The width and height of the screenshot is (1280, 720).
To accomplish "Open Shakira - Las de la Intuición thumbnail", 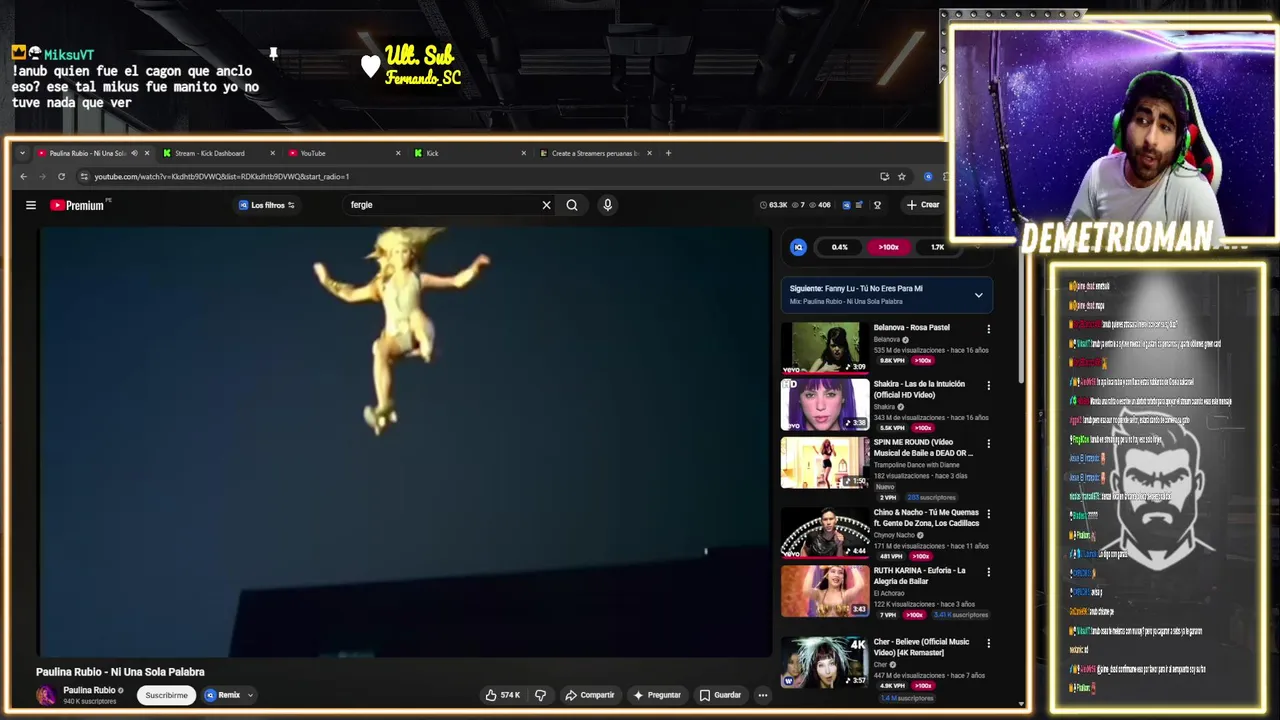I will pos(825,404).
